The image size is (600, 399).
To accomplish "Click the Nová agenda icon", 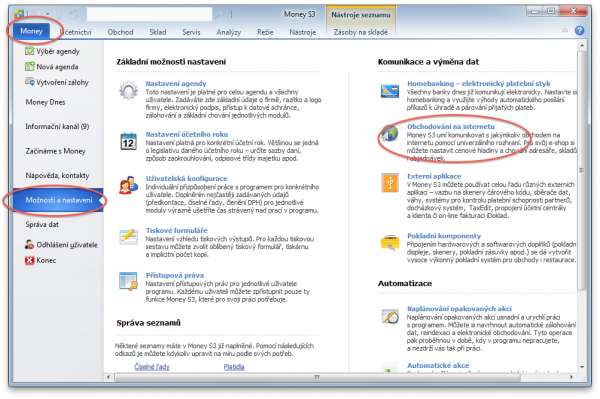I will pos(29,67).
